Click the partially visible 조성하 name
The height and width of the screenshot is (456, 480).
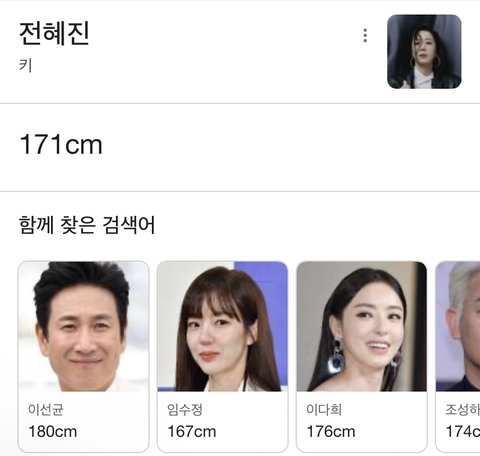click(463, 409)
